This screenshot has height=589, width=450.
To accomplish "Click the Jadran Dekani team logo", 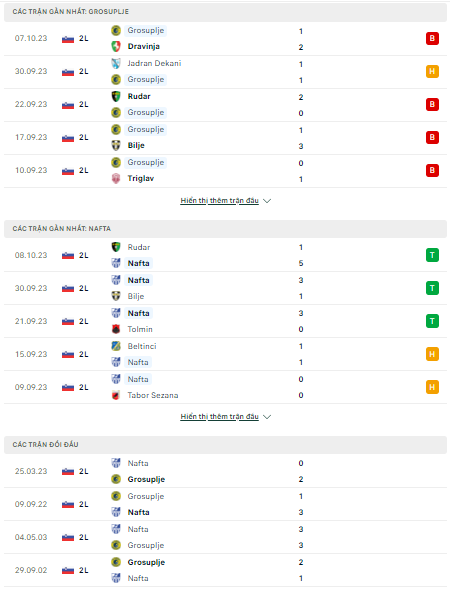I will (x=116, y=63).
